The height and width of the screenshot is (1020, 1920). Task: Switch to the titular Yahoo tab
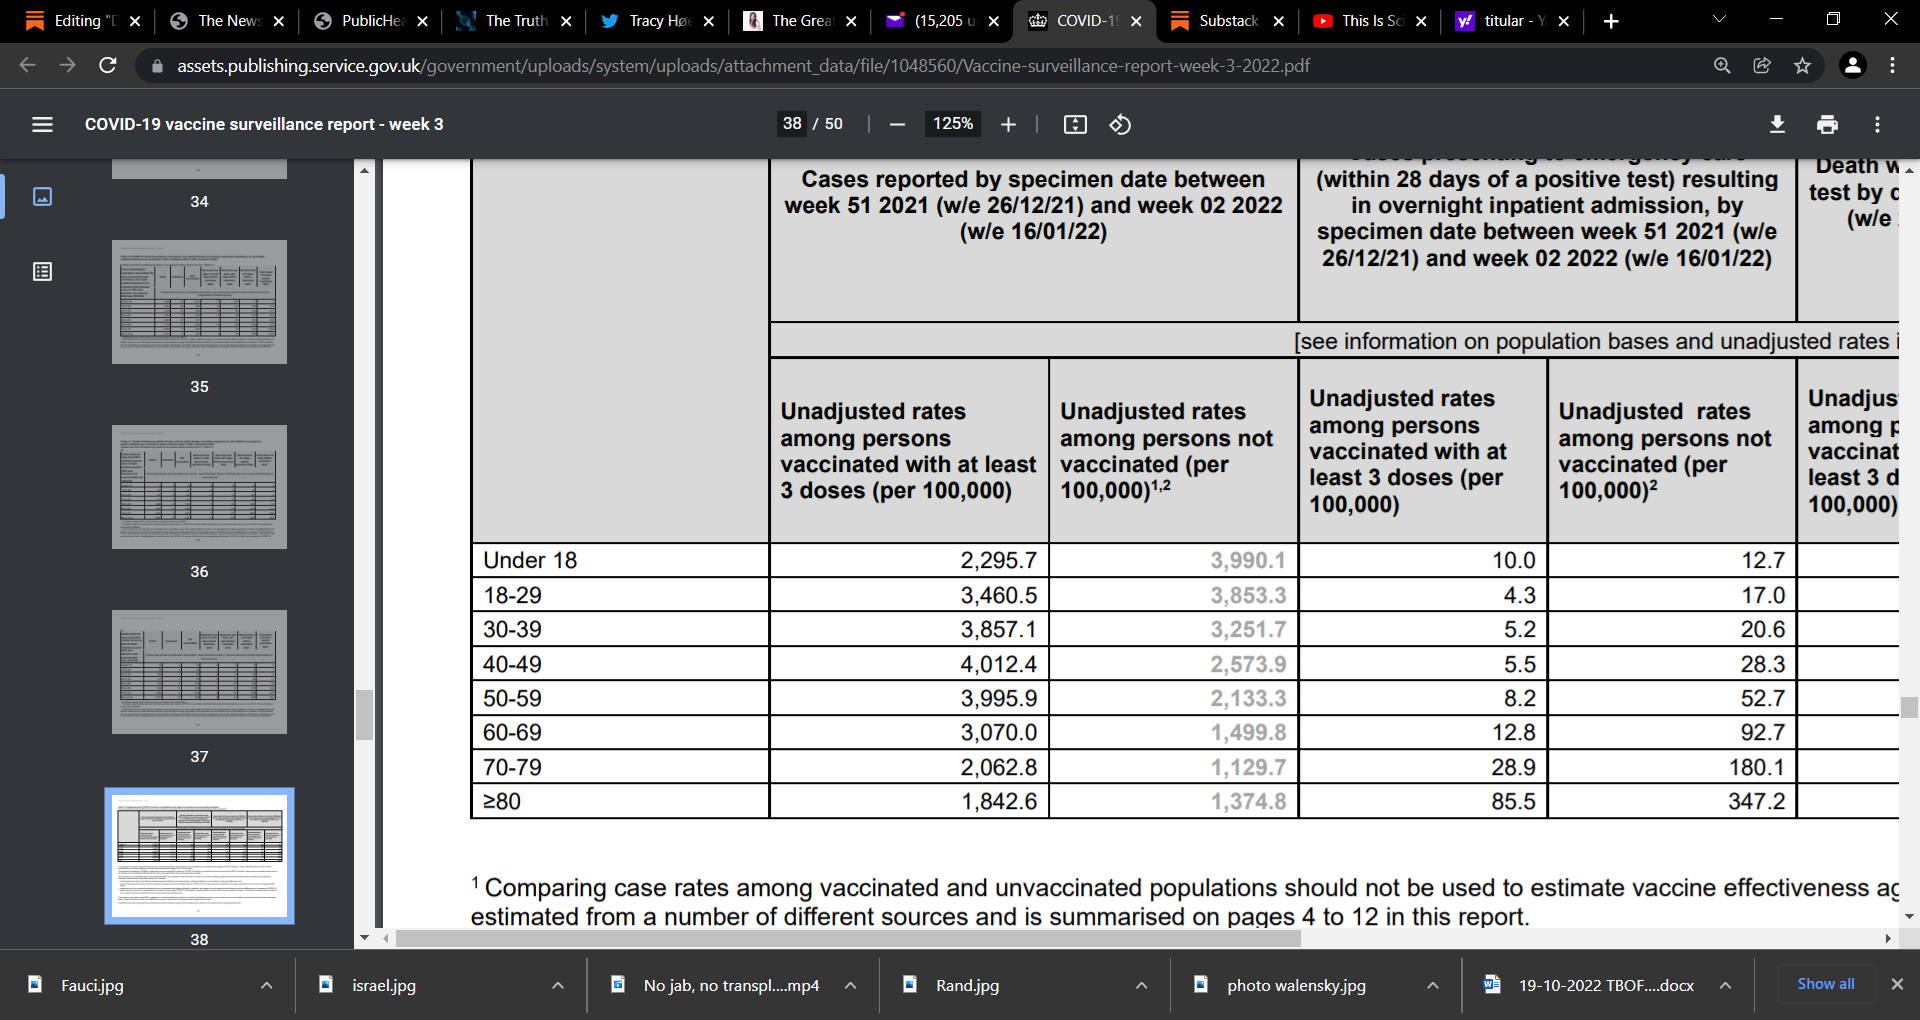click(1514, 21)
